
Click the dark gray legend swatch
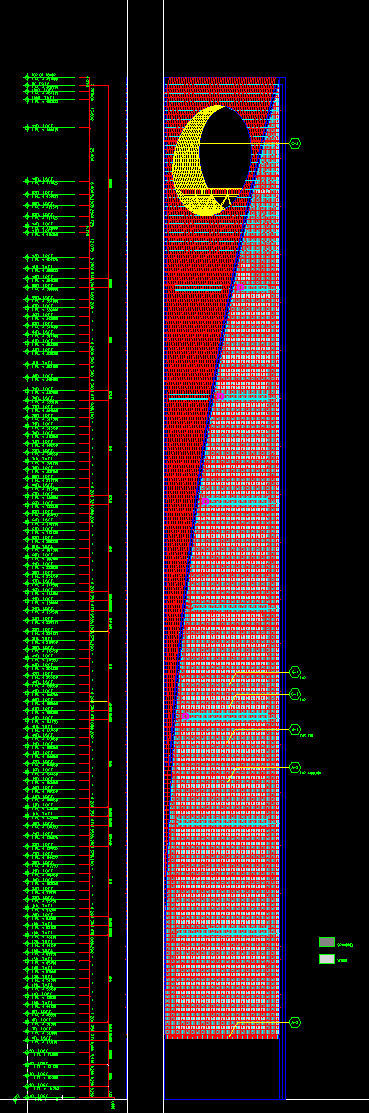coord(326,942)
